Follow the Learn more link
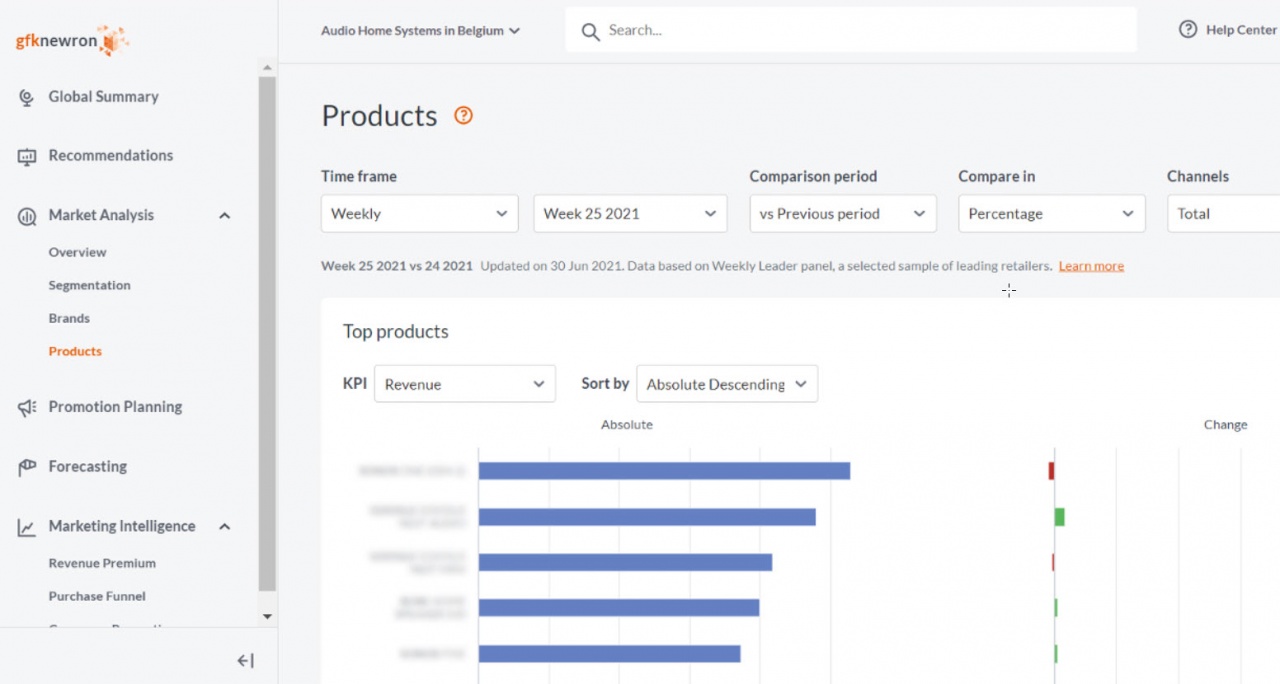Viewport: 1280px width, 684px height. coord(1091,266)
